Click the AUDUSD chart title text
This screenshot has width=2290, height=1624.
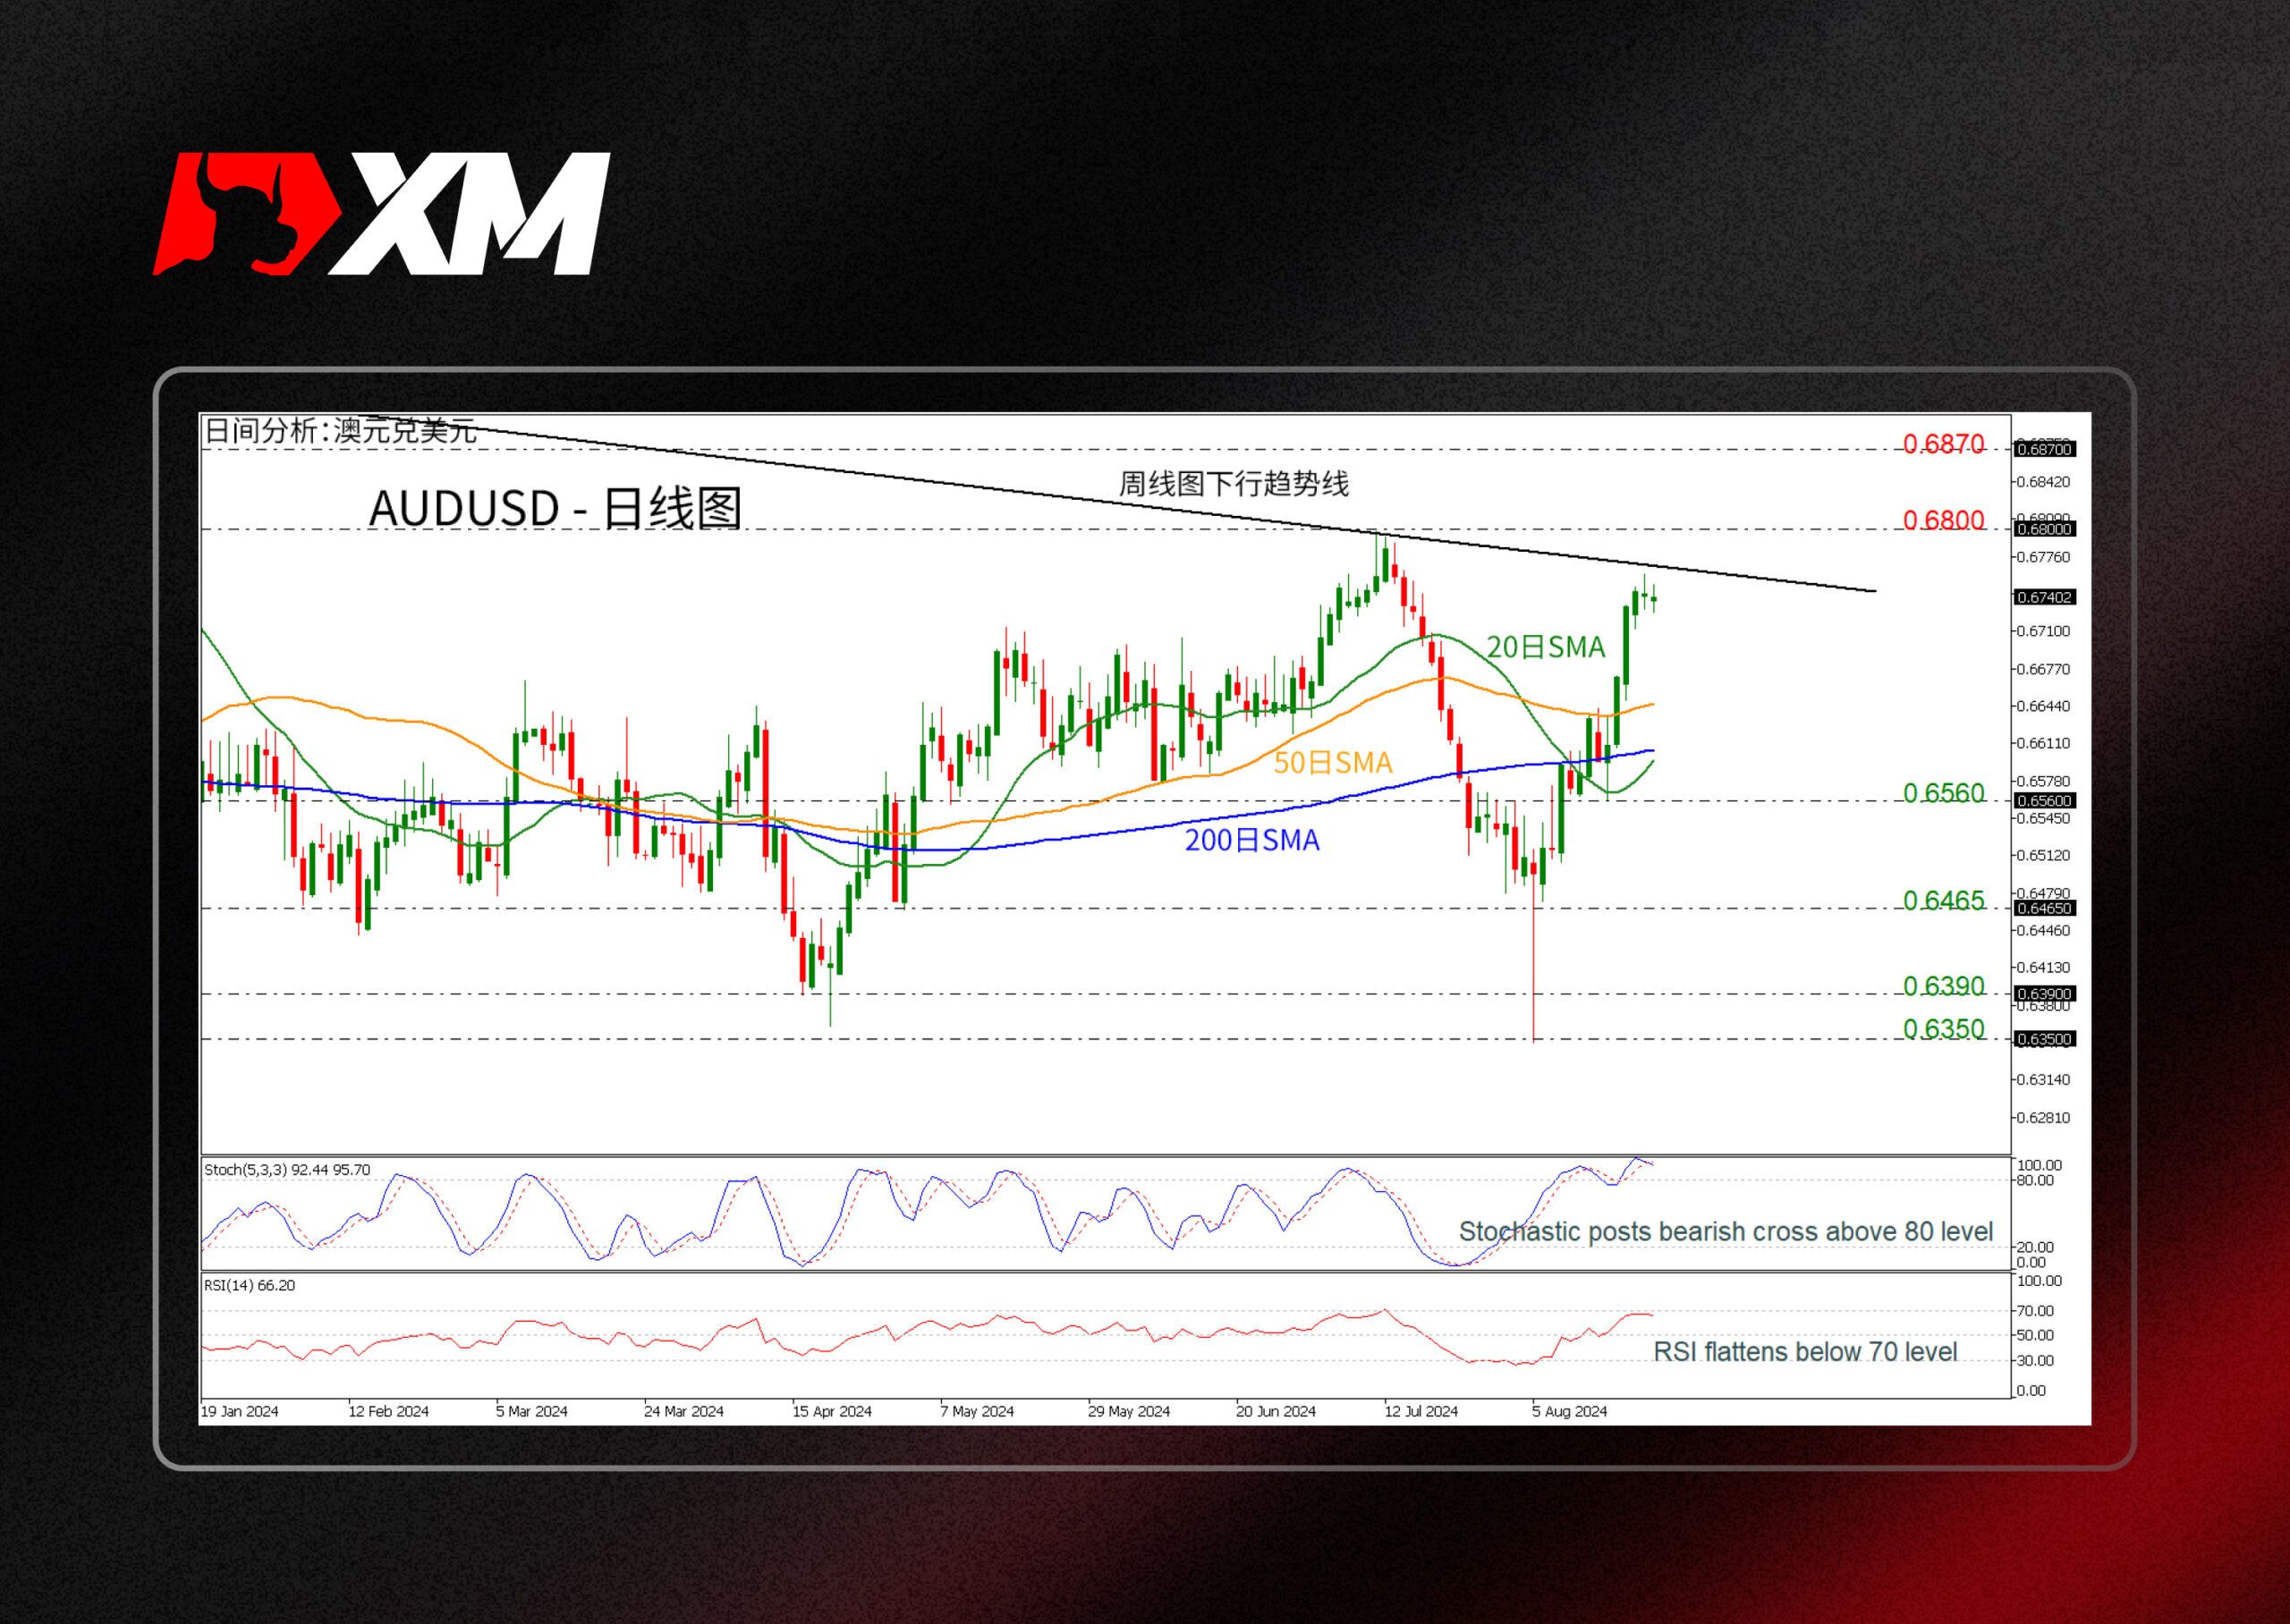click(x=555, y=508)
